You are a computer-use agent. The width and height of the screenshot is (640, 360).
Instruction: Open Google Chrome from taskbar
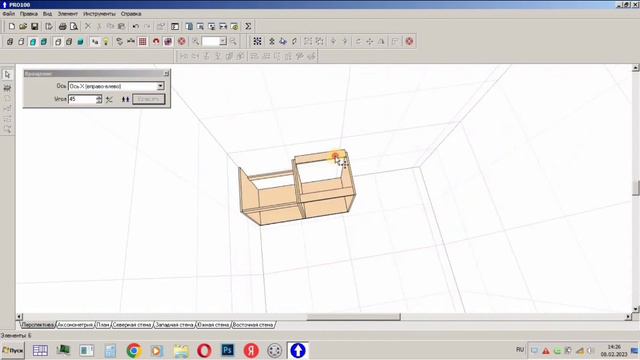[x=133, y=351]
